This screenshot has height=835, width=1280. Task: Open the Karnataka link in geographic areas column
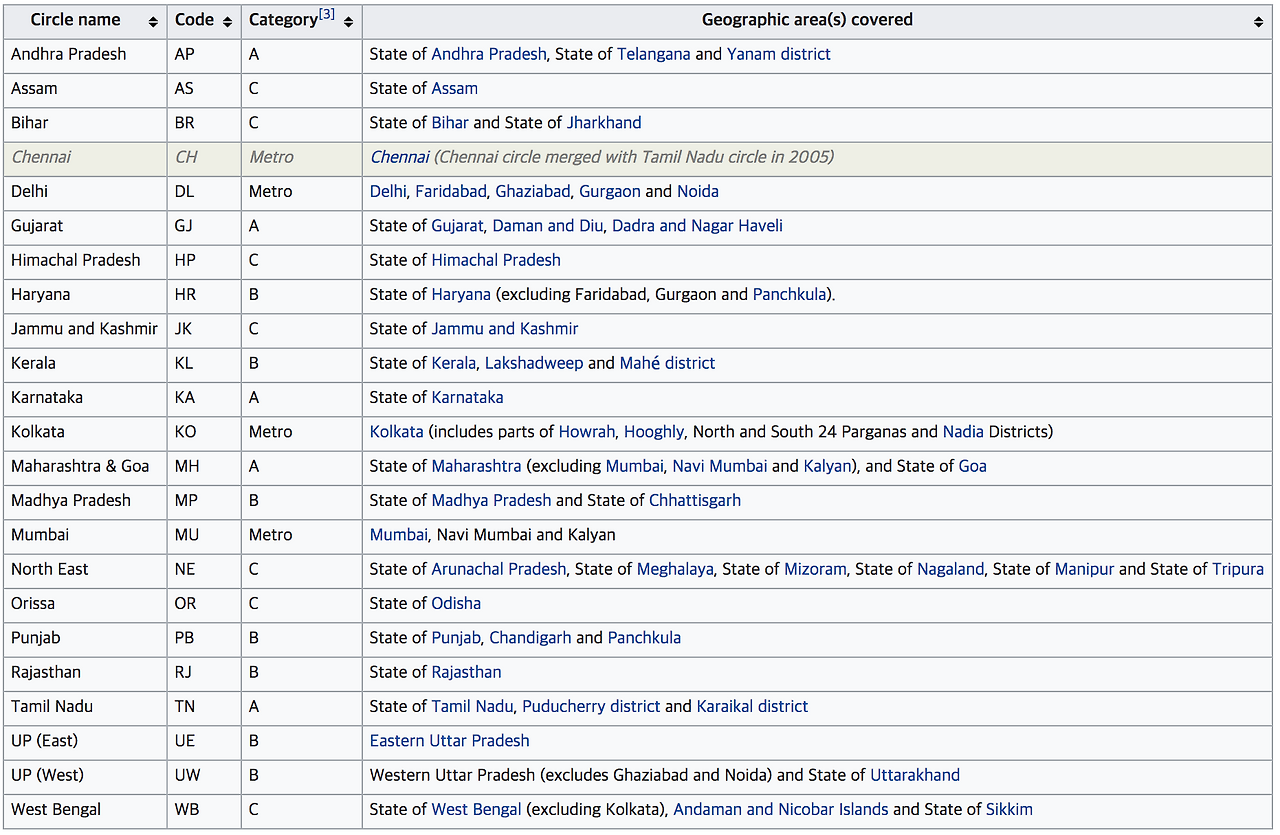pos(468,397)
